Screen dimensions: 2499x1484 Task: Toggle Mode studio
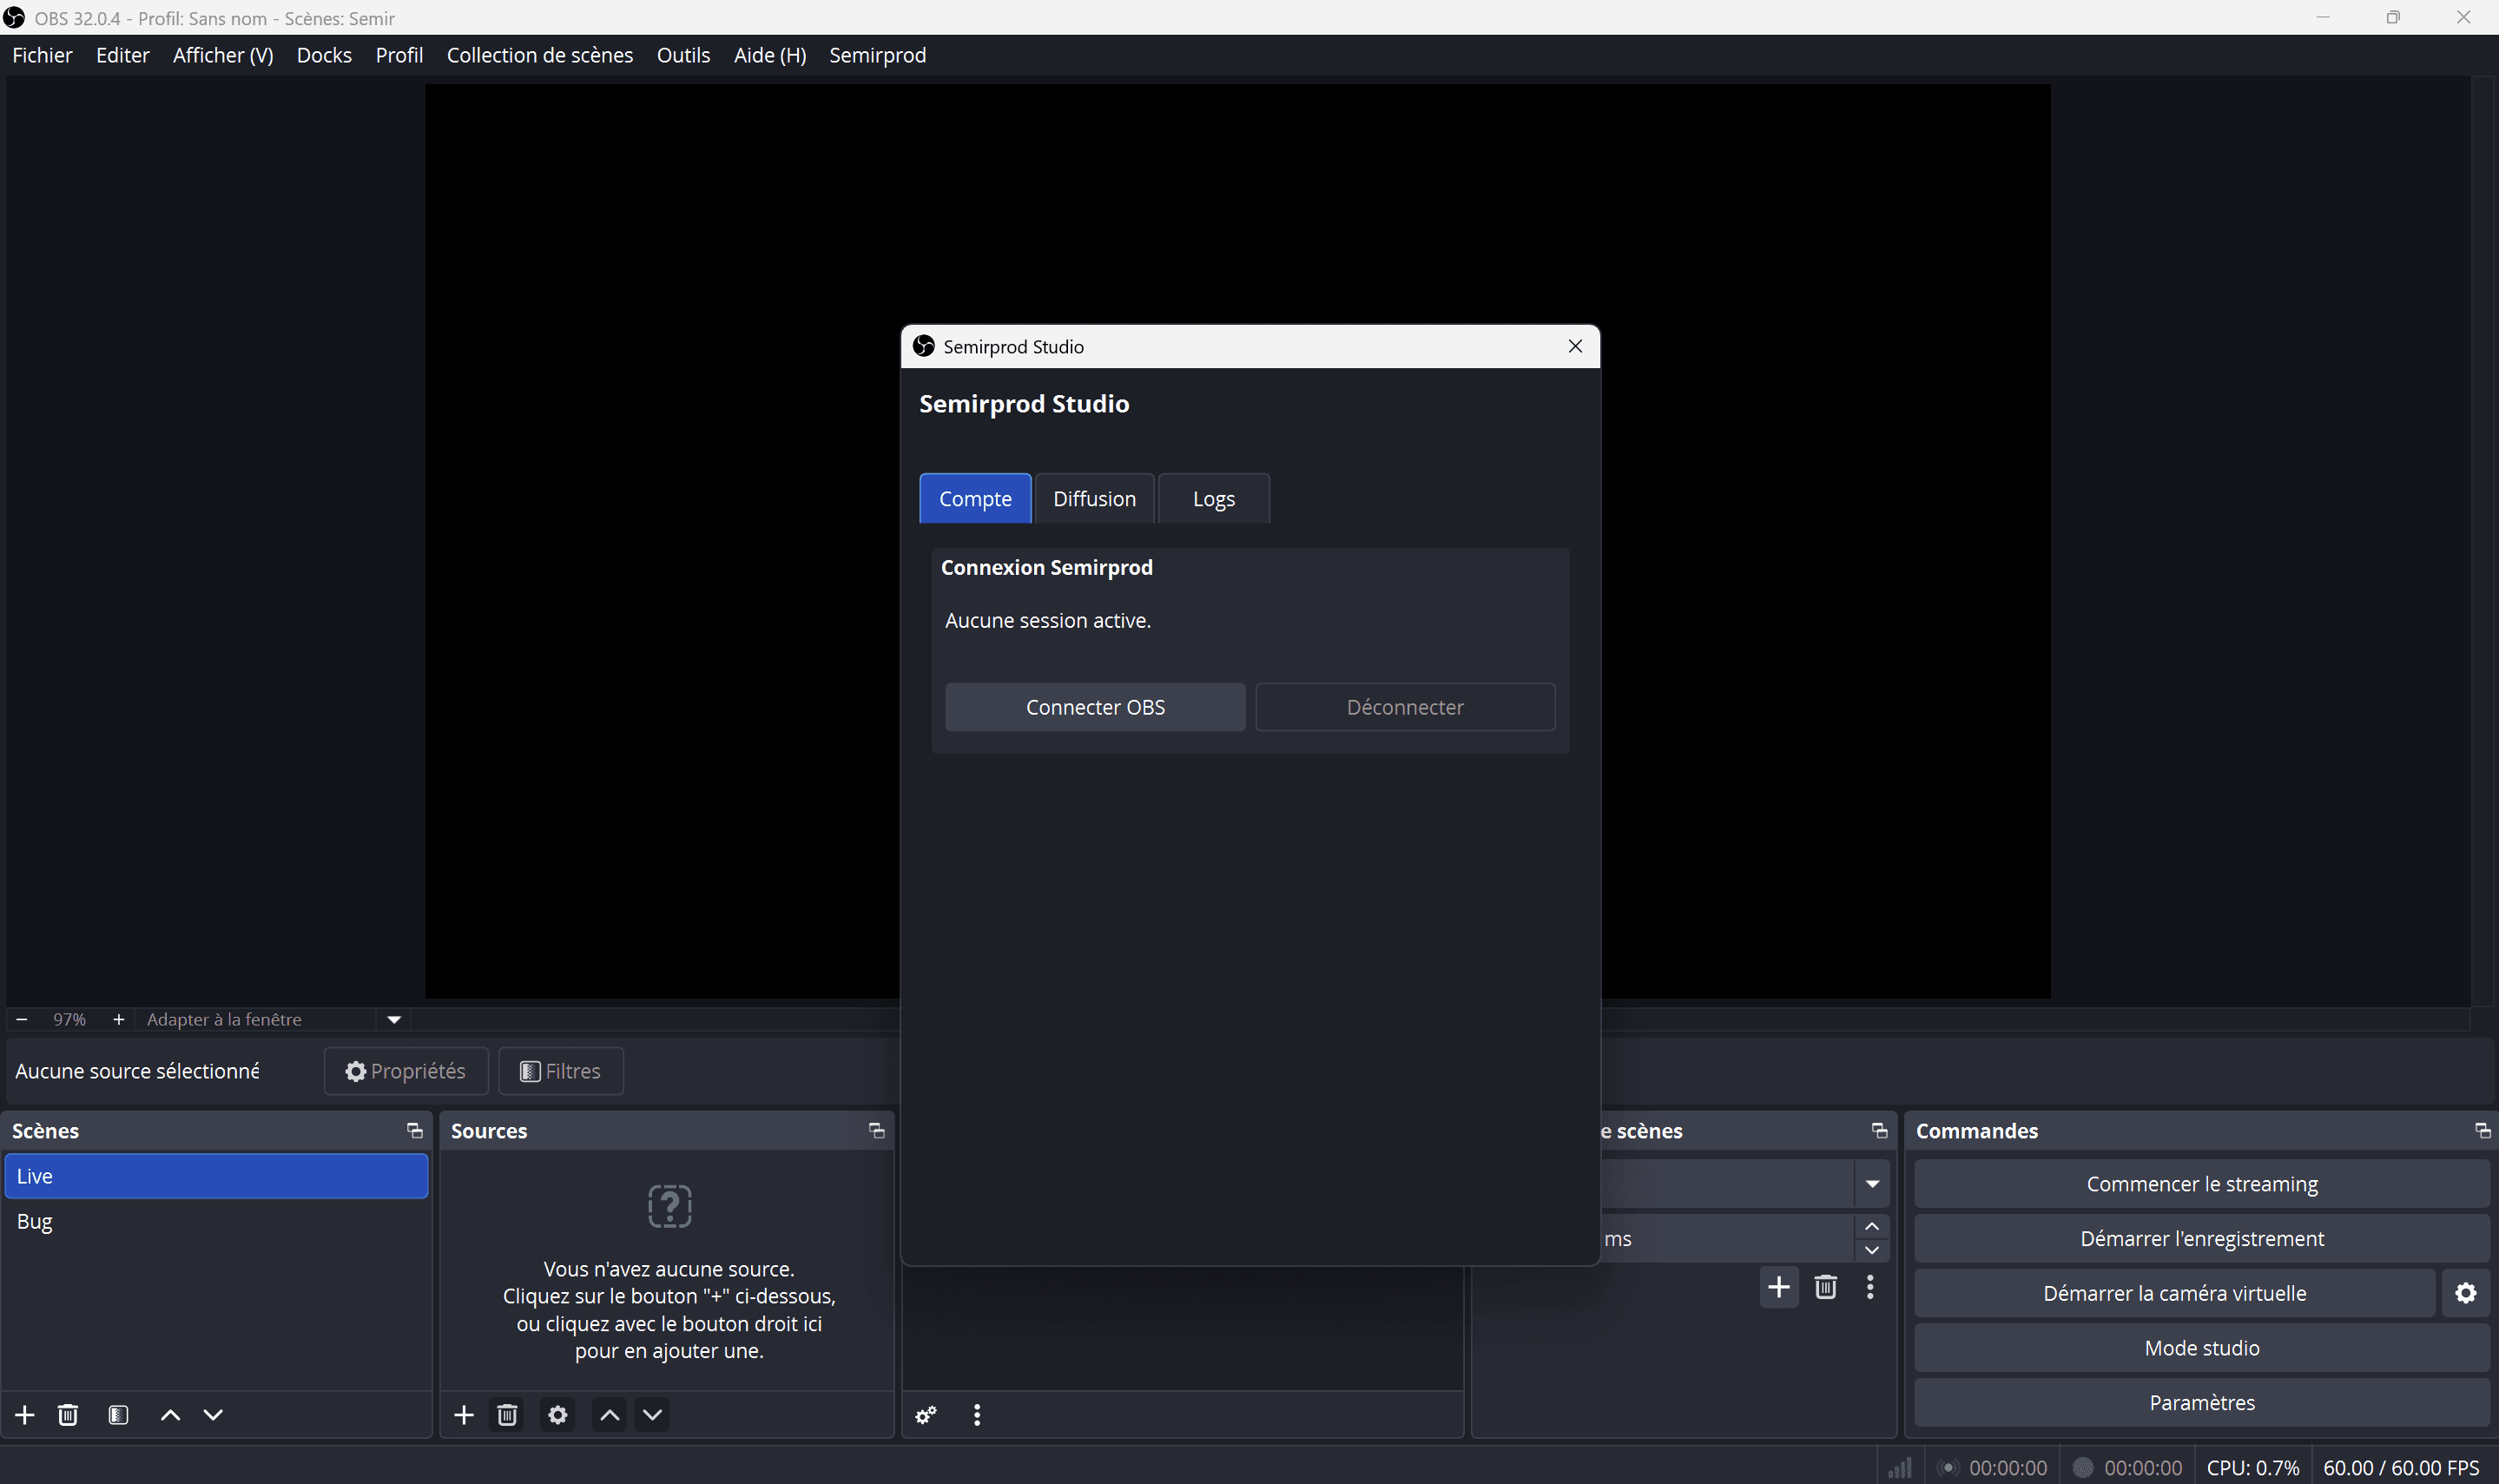pos(2202,1347)
